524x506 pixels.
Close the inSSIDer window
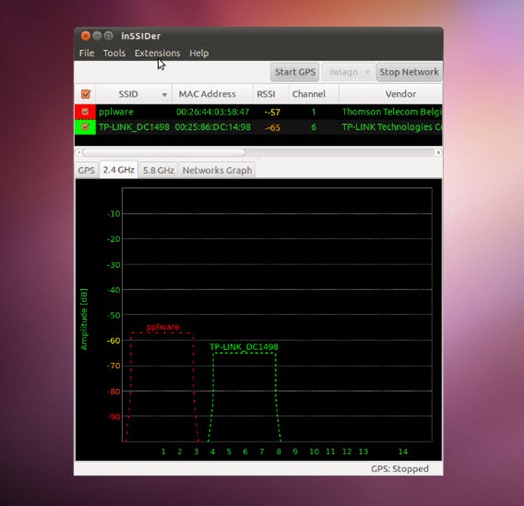(86, 36)
